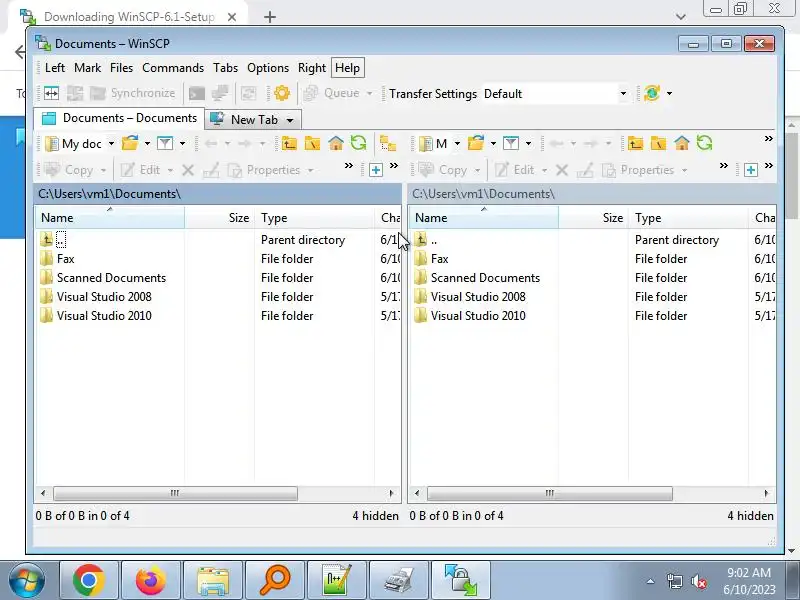Open the Commands menu
The width and height of the screenshot is (800, 600).
click(x=173, y=68)
